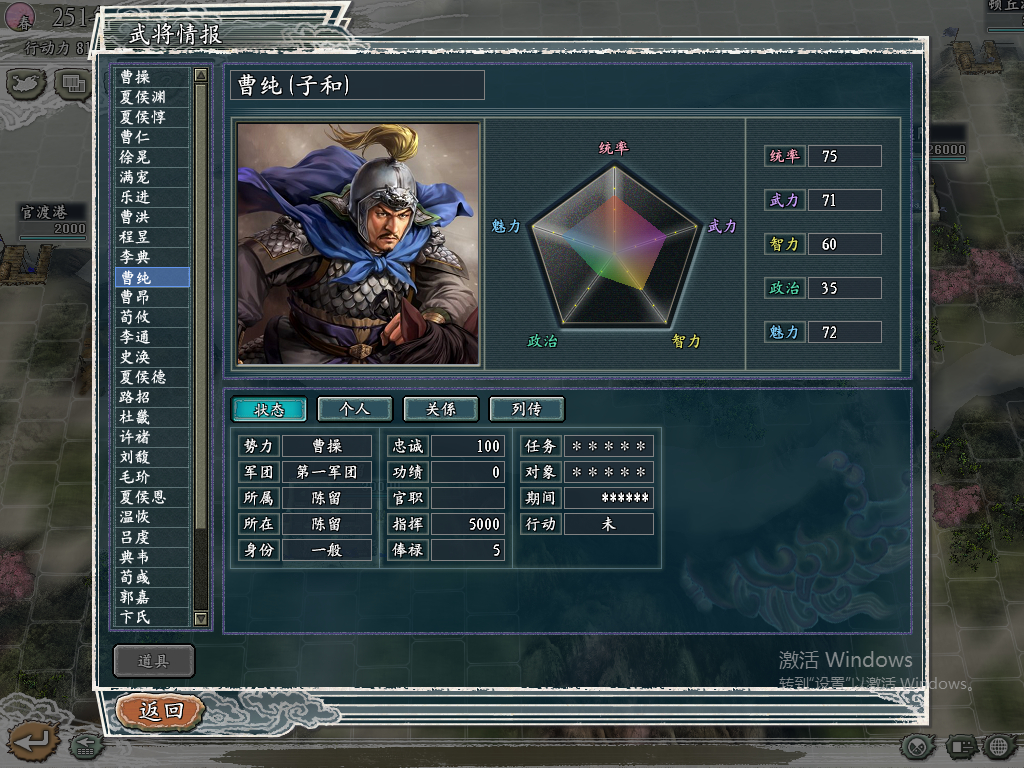The height and width of the screenshot is (768, 1024).
Task: Click the globe grid icon at bottom right
Action: [x=999, y=746]
